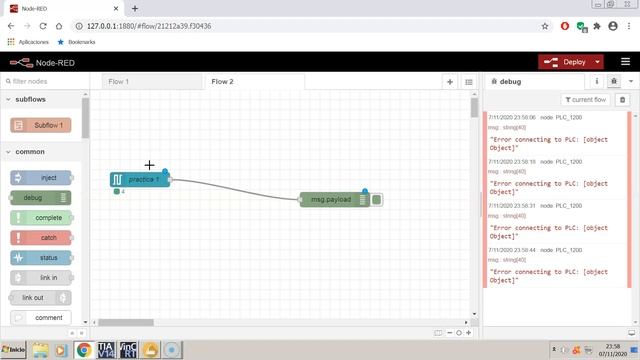Image resolution: width=640 pixels, height=360 pixels.
Task: Click the practica 1 node output port
Action: tap(170, 180)
